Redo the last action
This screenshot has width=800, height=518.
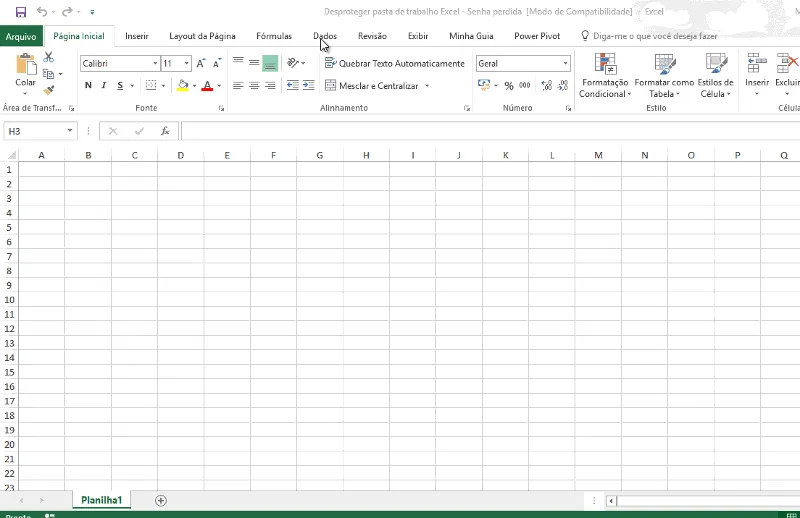click(x=67, y=12)
